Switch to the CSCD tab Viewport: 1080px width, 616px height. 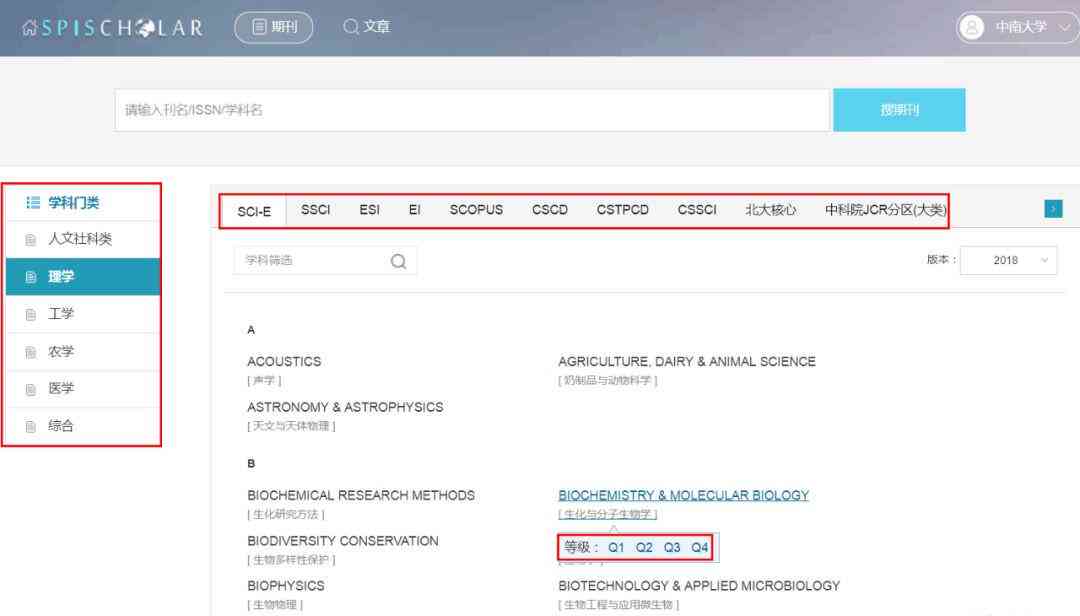550,209
